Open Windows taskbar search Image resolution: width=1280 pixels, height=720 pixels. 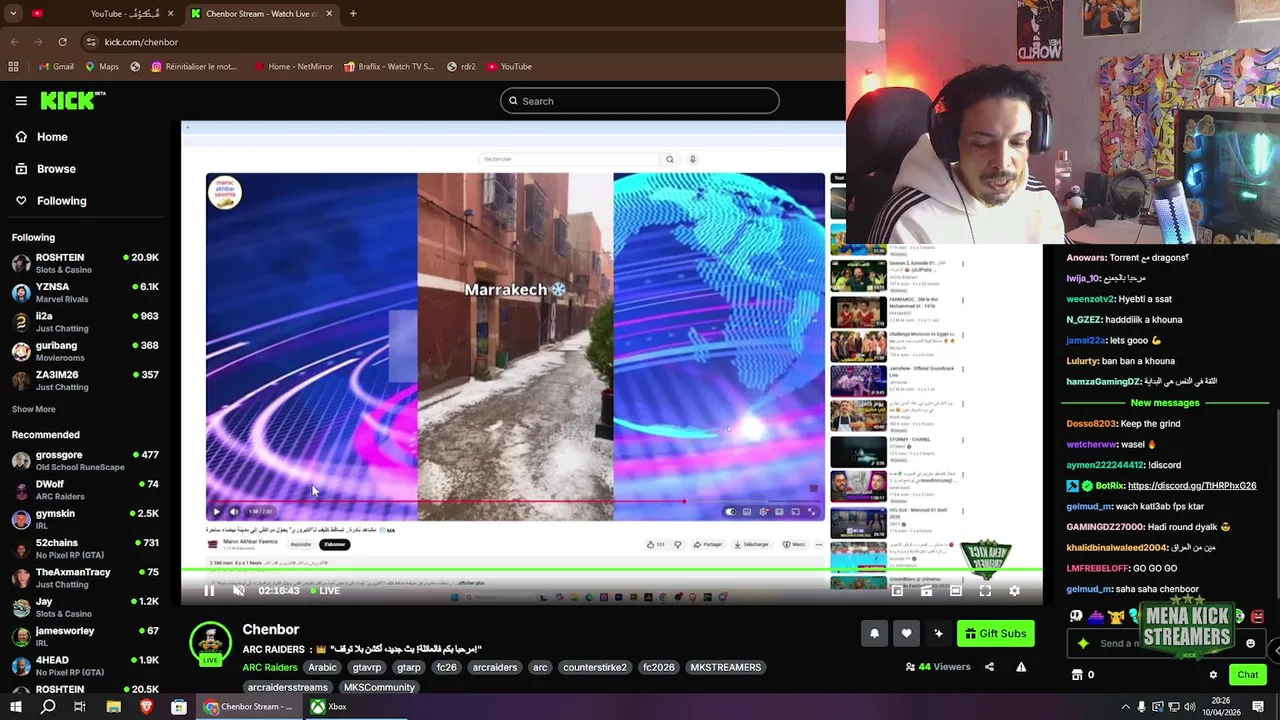[x=48, y=707]
